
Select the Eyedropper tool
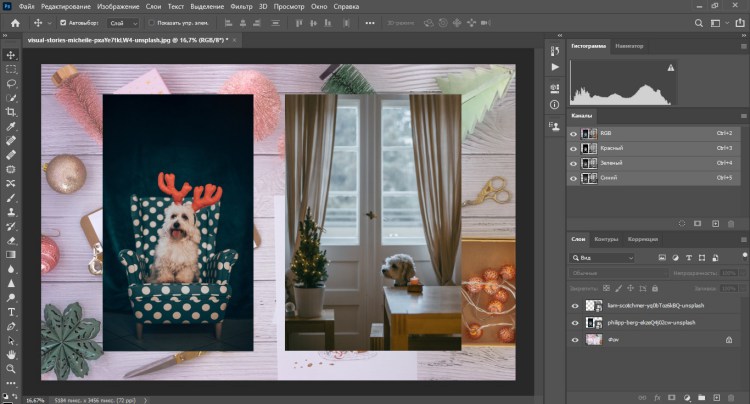[11, 126]
